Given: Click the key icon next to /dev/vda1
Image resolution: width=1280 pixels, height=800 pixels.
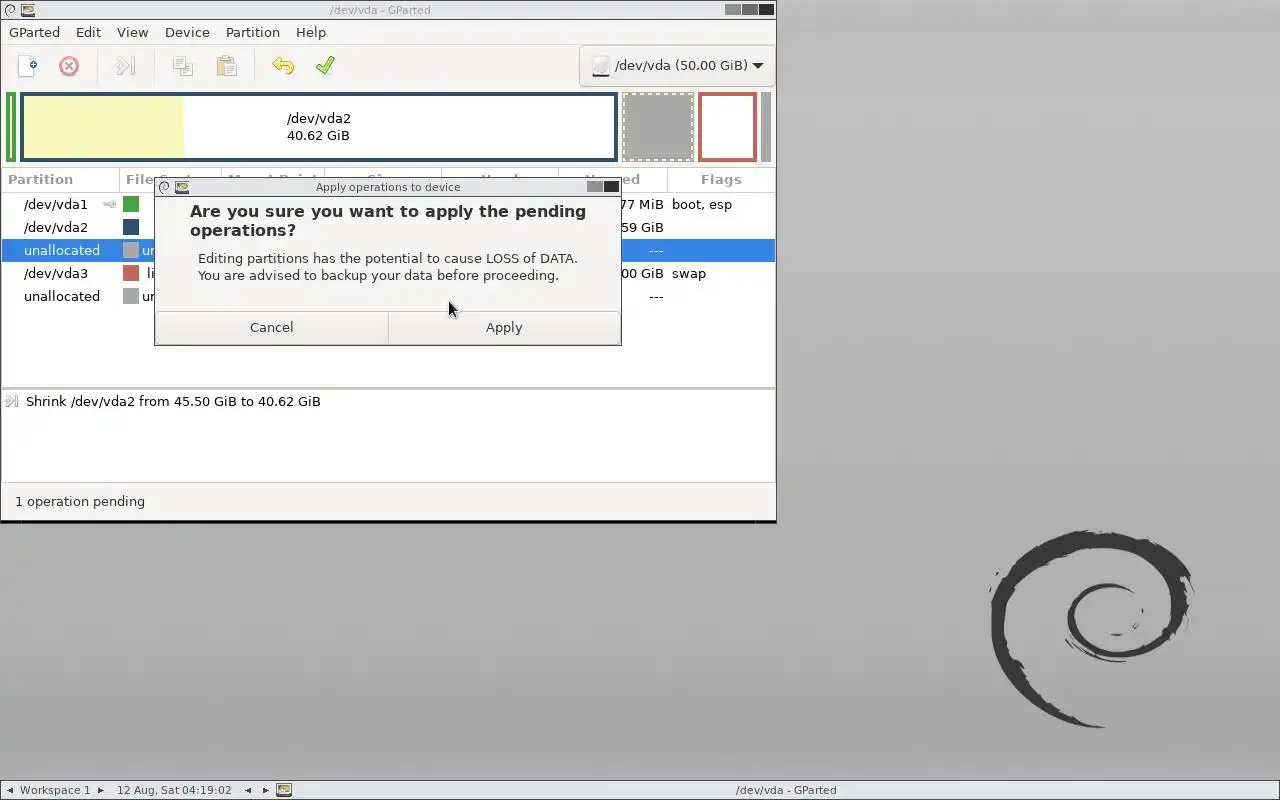Looking at the screenshot, I should click(x=109, y=204).
